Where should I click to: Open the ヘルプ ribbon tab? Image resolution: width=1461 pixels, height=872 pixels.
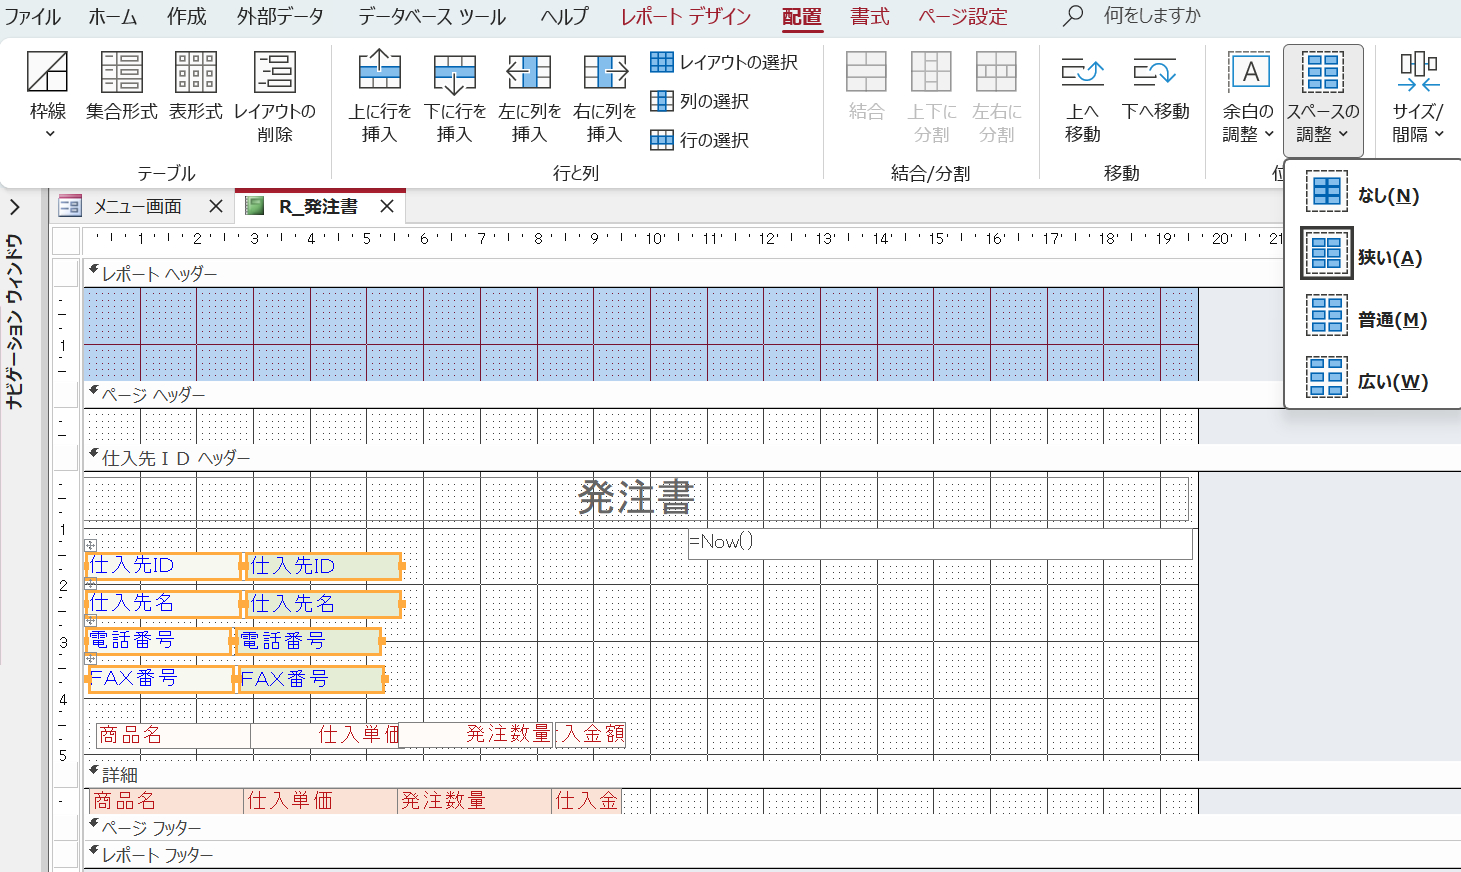click(x=565, y=17)
